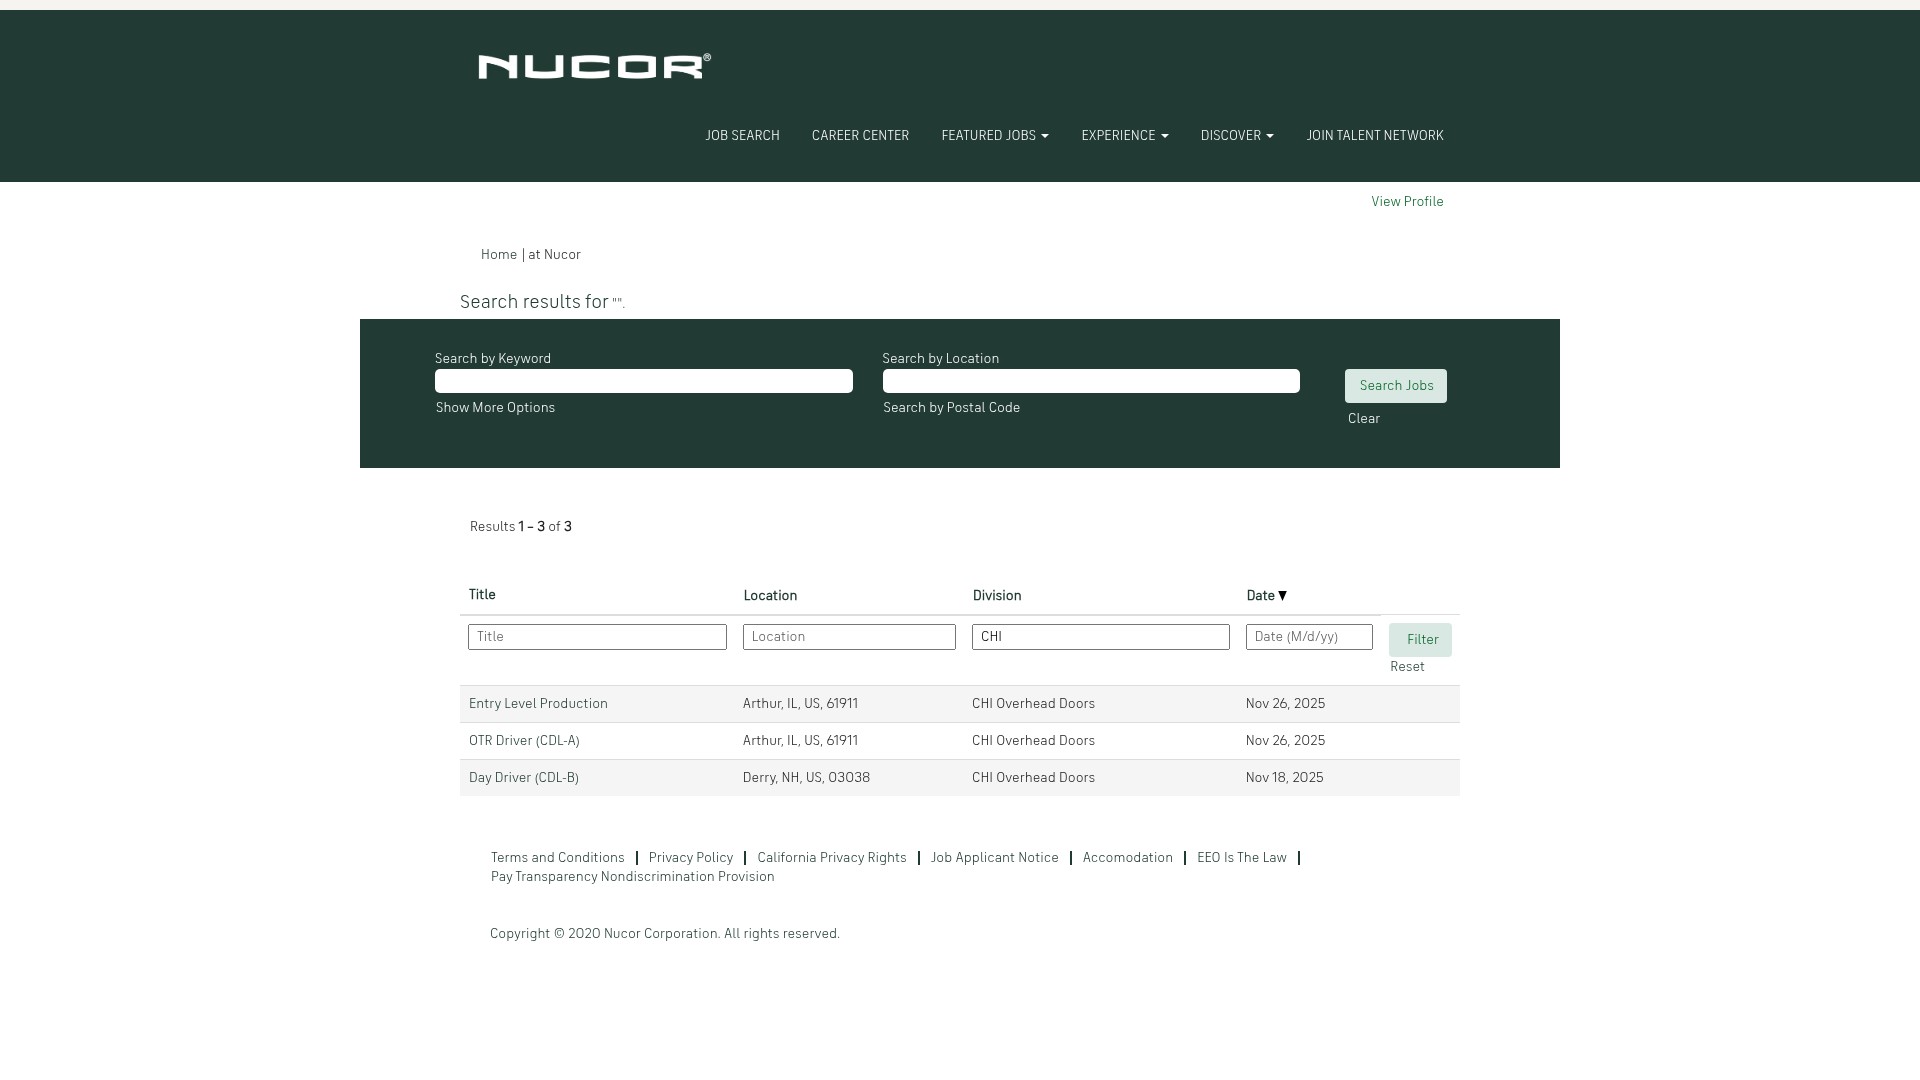Viewport: 1920px width, 1080px height.
Task: Open the Discover dropdown
Action: coord(1237,136)
